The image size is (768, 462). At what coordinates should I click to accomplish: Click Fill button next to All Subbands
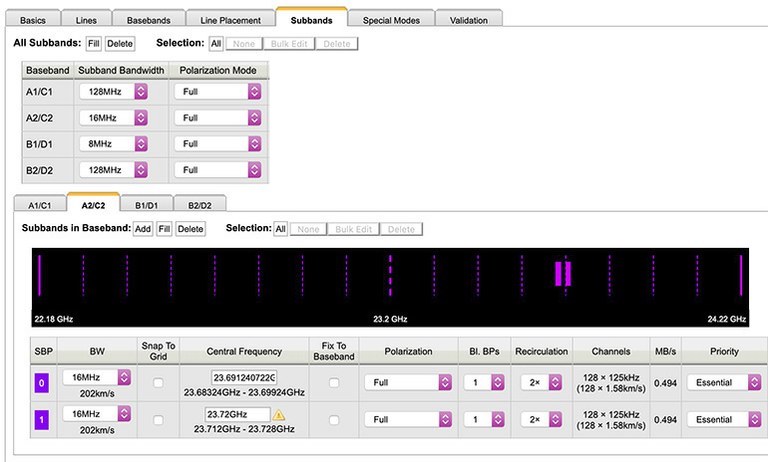[x=93, y=44]
